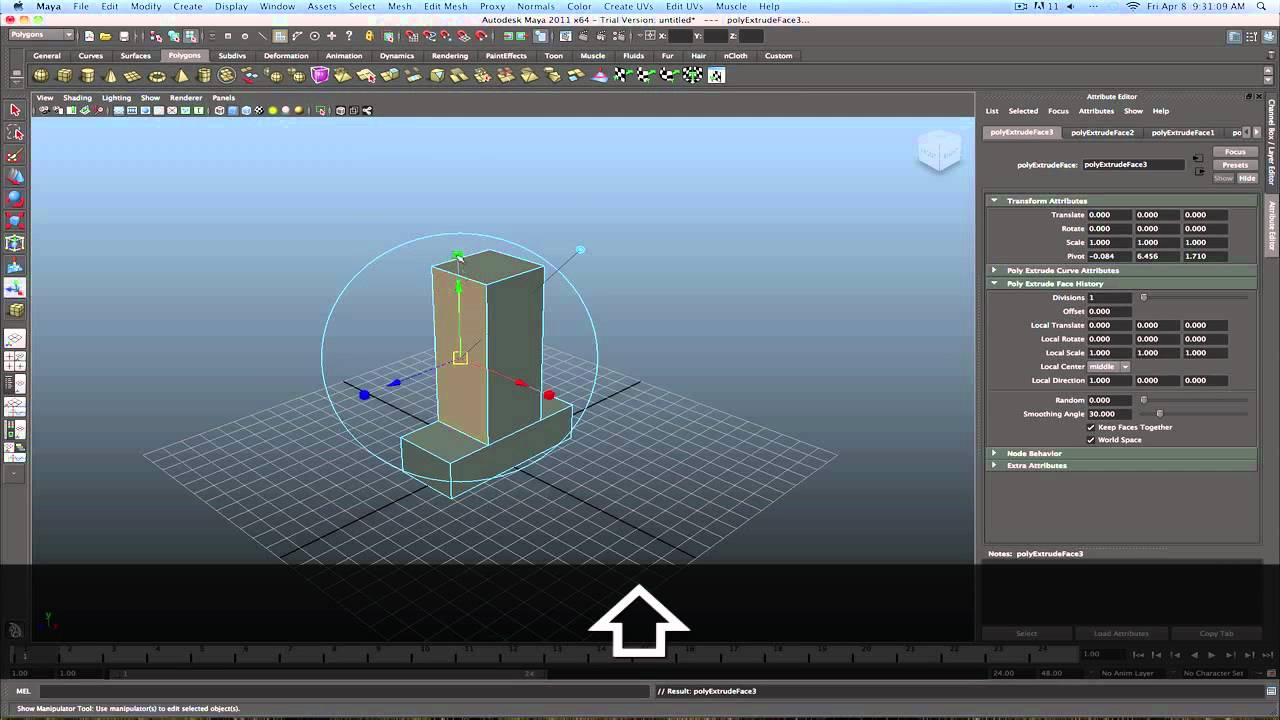The width and height of the screenshot is (1280, 720).
Task: Open Local Center middle dropdown
Action: click(x=1109, y=367)
